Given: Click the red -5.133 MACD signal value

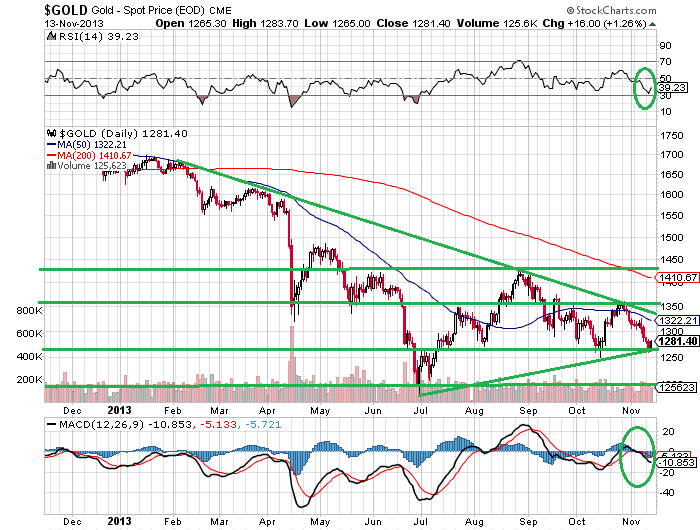Looking at the screenshot, I should coord(218,425).
